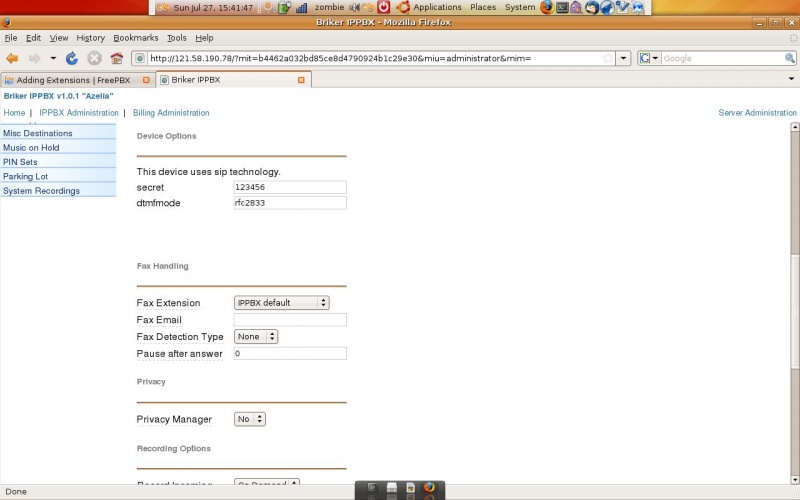Open the System menu in top panel
This screenshot has width=800, height=500.
[x=520, y=7]
